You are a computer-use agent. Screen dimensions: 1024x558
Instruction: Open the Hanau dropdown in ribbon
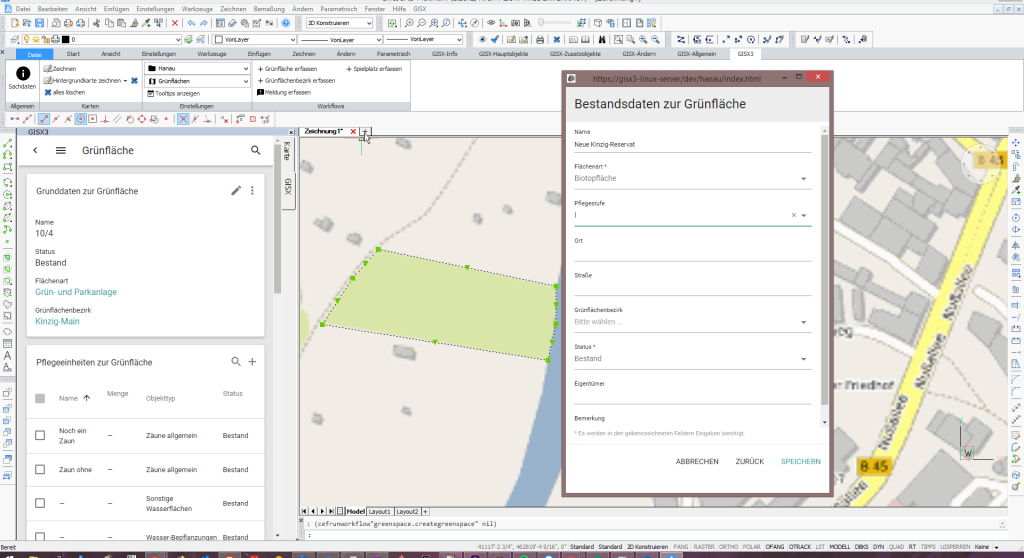coord(197,68)
